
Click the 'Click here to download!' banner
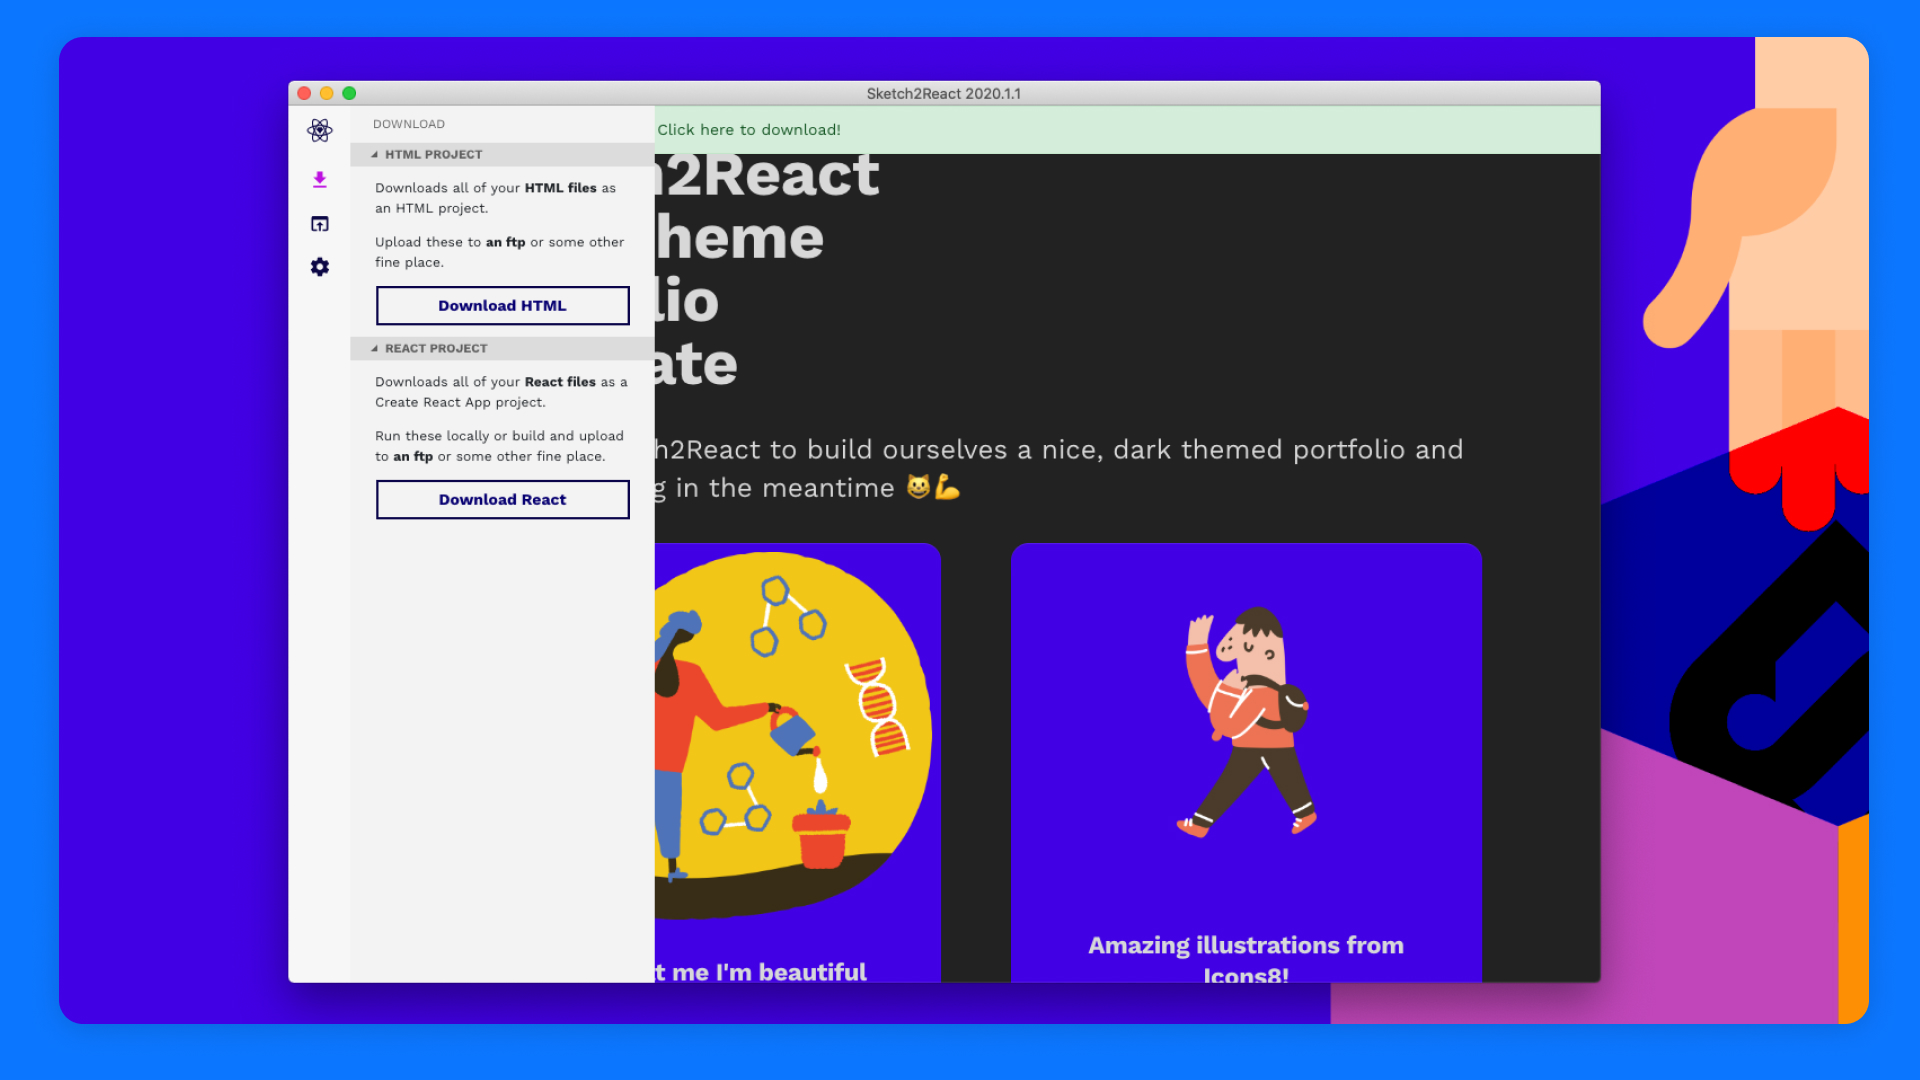click(x=1127, y=130)
